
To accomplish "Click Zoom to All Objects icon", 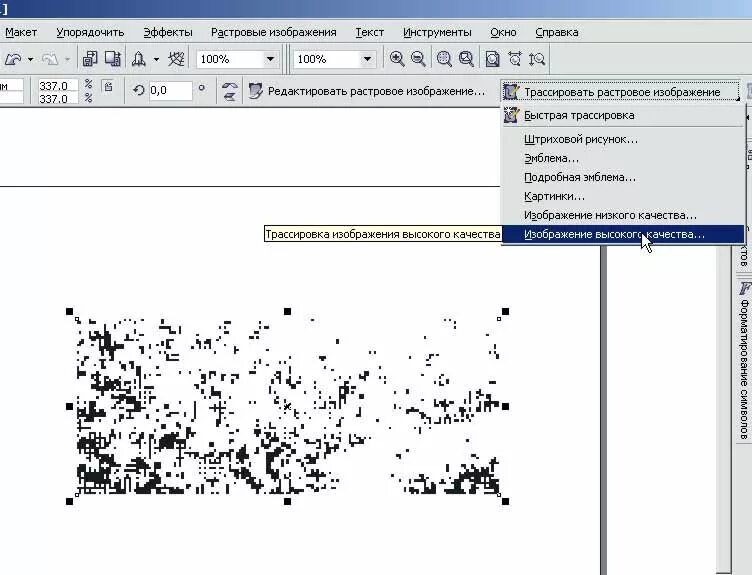I will point(466,59).
